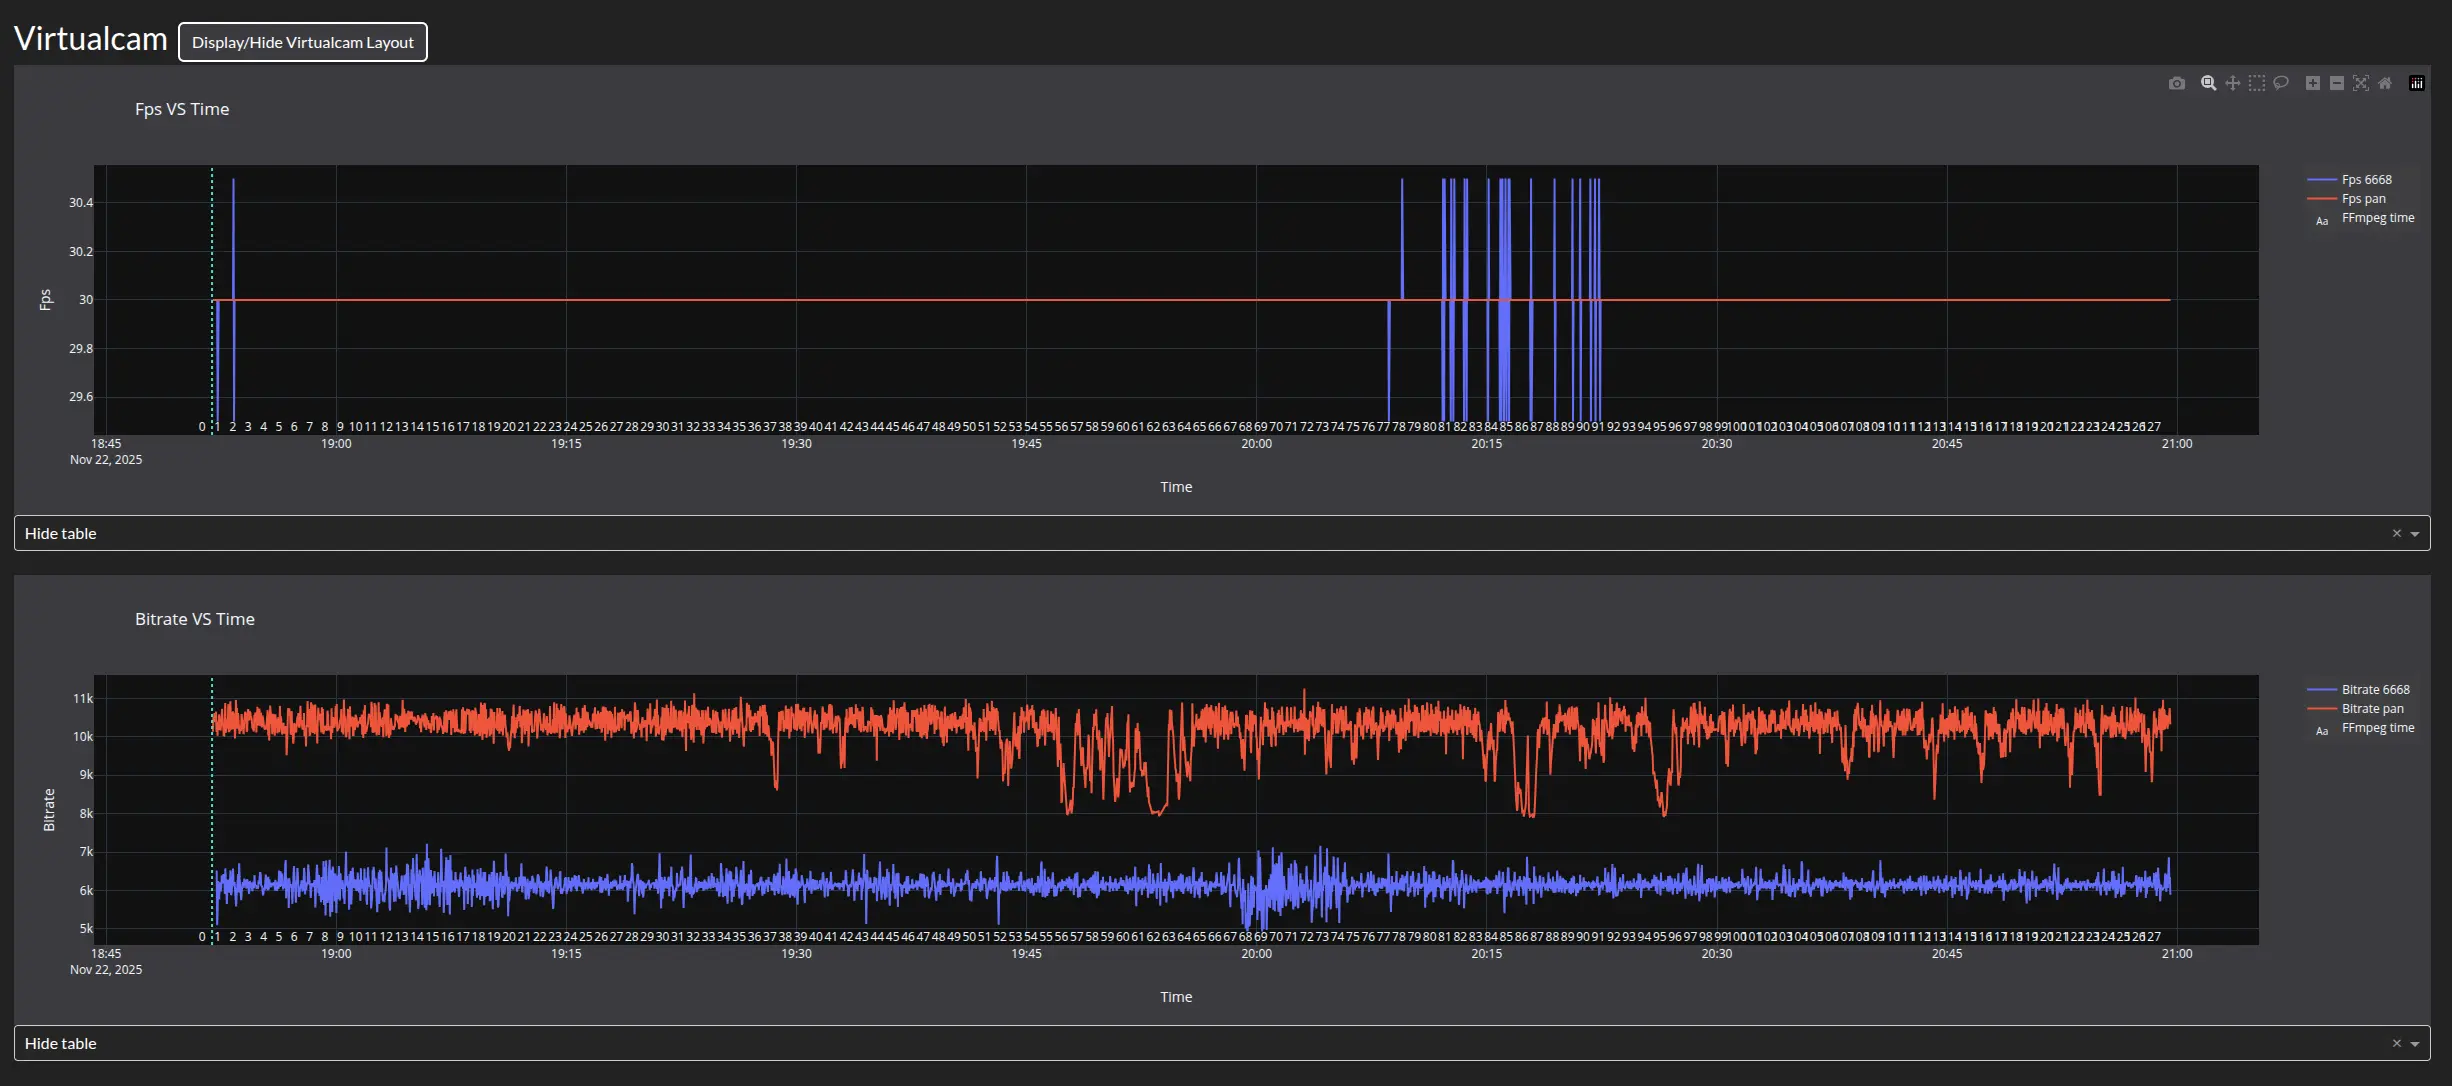Click Display/Hide Virtualcam Layout button
2452x1086 pixels.
pyautogui.click(x=302, y=42)
